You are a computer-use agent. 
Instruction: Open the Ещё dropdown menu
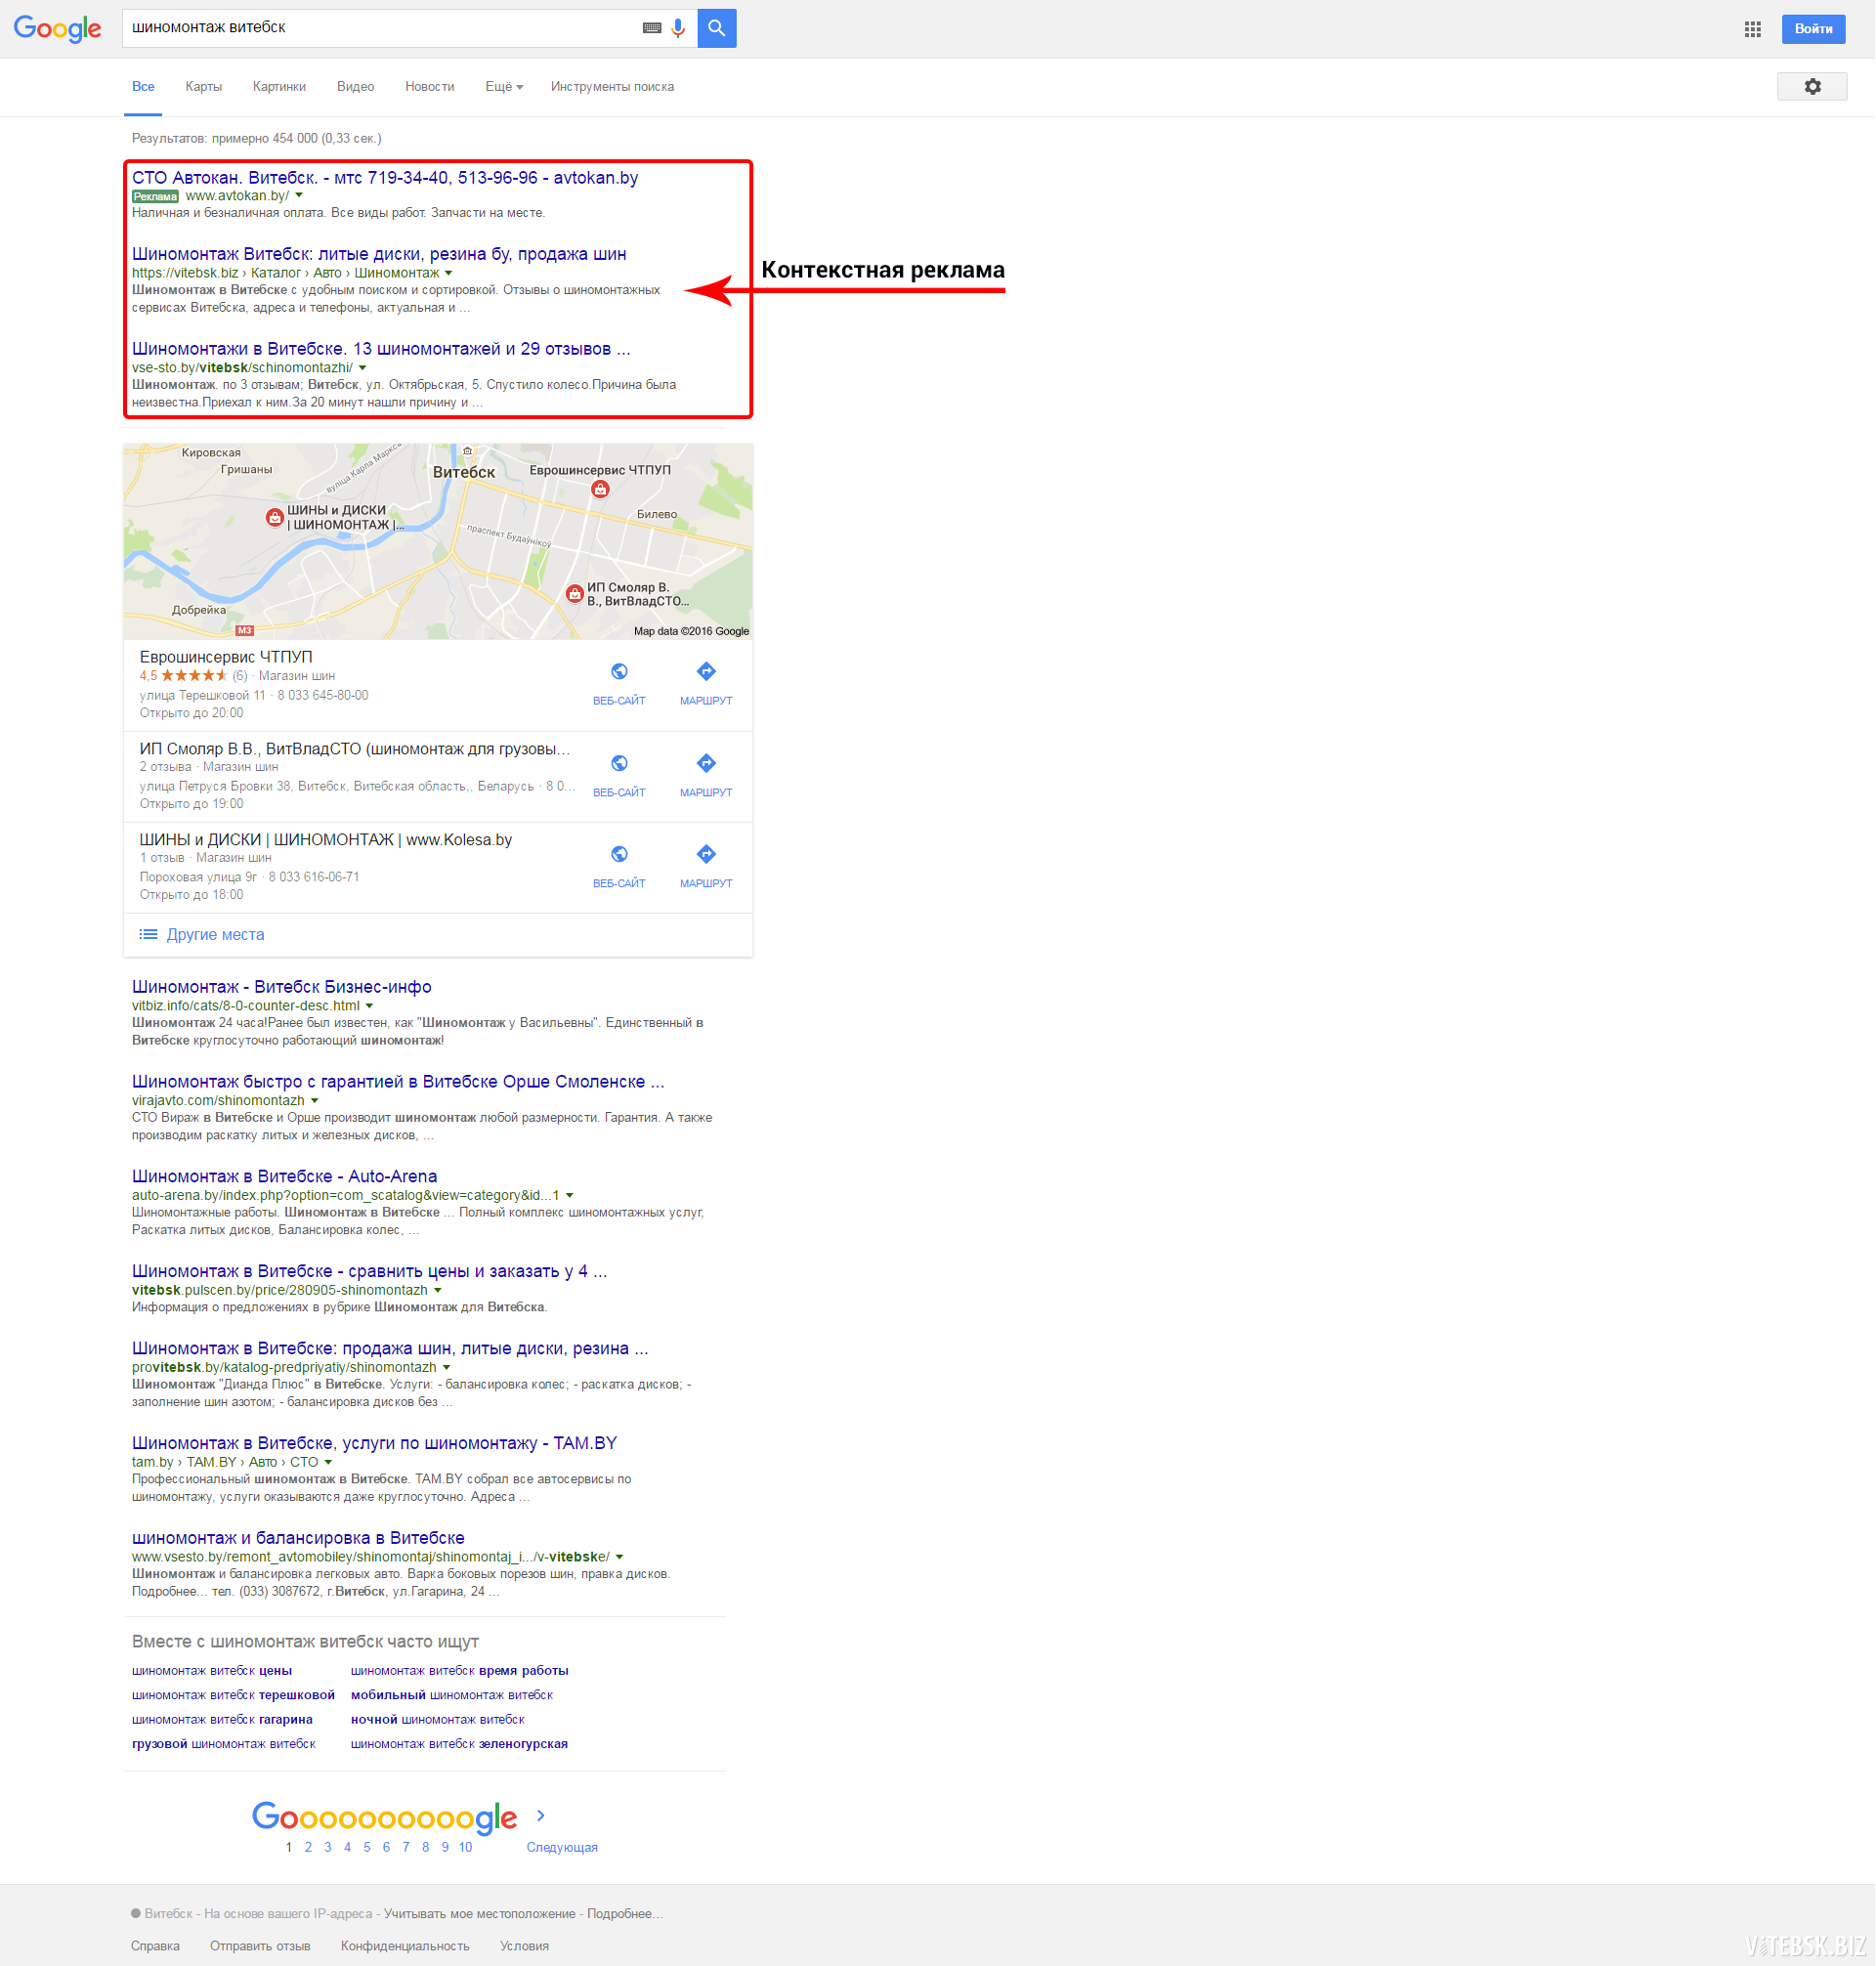(x=504, y=87)
